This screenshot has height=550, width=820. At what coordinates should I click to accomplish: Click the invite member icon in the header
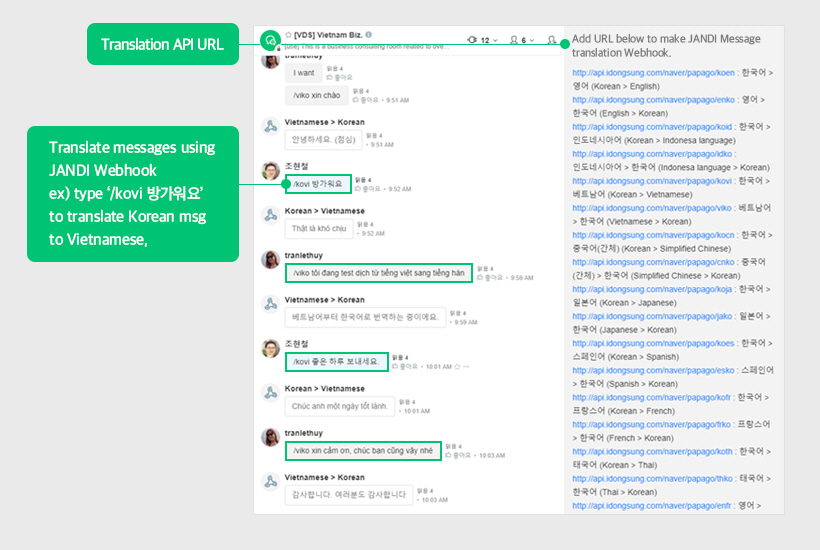[x=552, y=40]
